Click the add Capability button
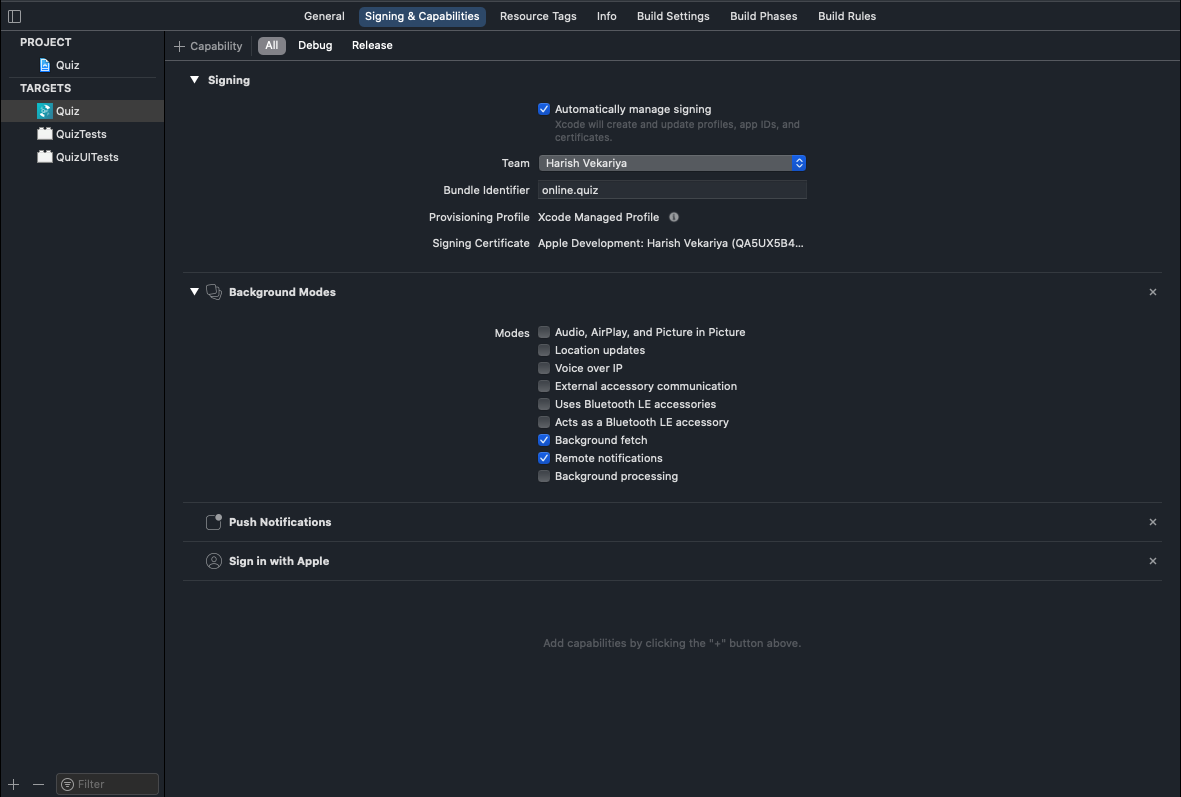 (x=208, y=46)
